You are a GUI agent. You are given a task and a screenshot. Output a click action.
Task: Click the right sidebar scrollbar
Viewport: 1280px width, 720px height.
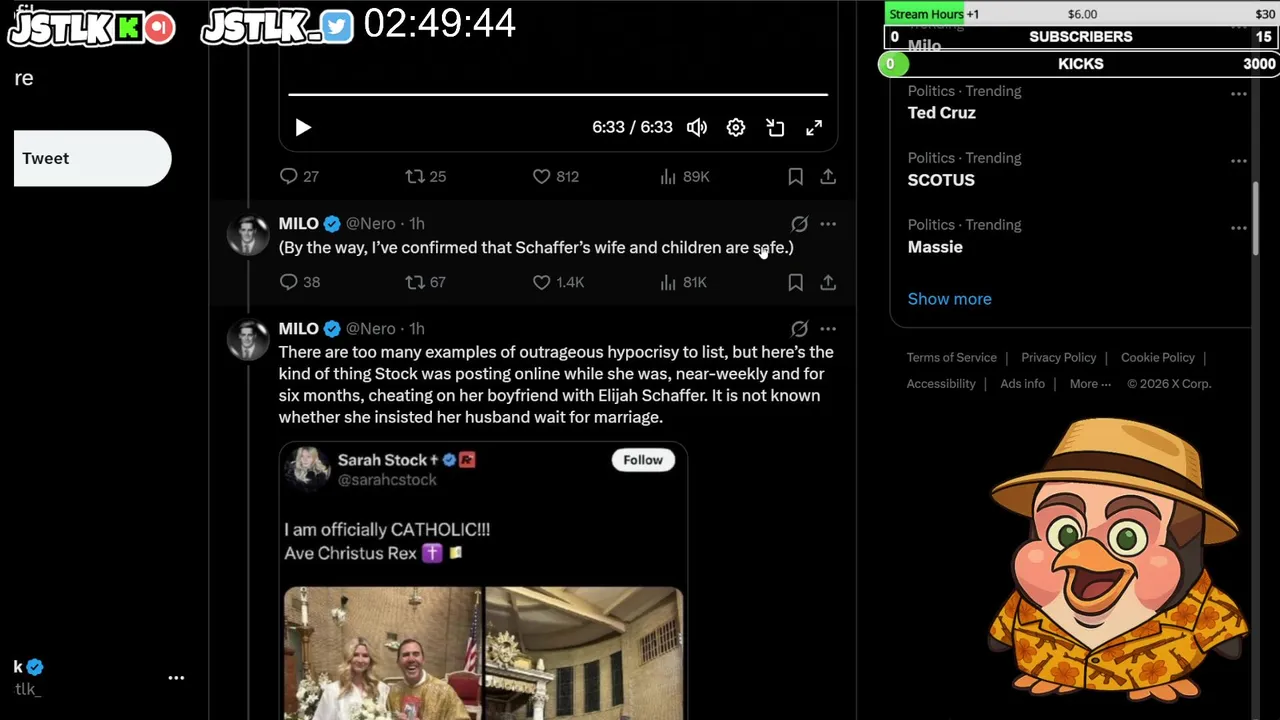1258,220
